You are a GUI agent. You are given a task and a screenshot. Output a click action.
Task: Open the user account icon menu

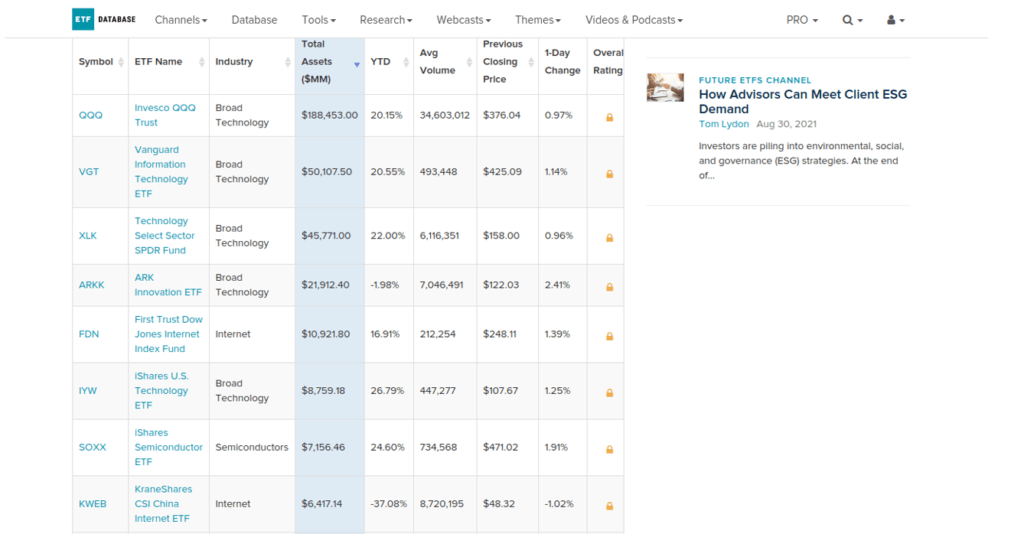point(895,20)
